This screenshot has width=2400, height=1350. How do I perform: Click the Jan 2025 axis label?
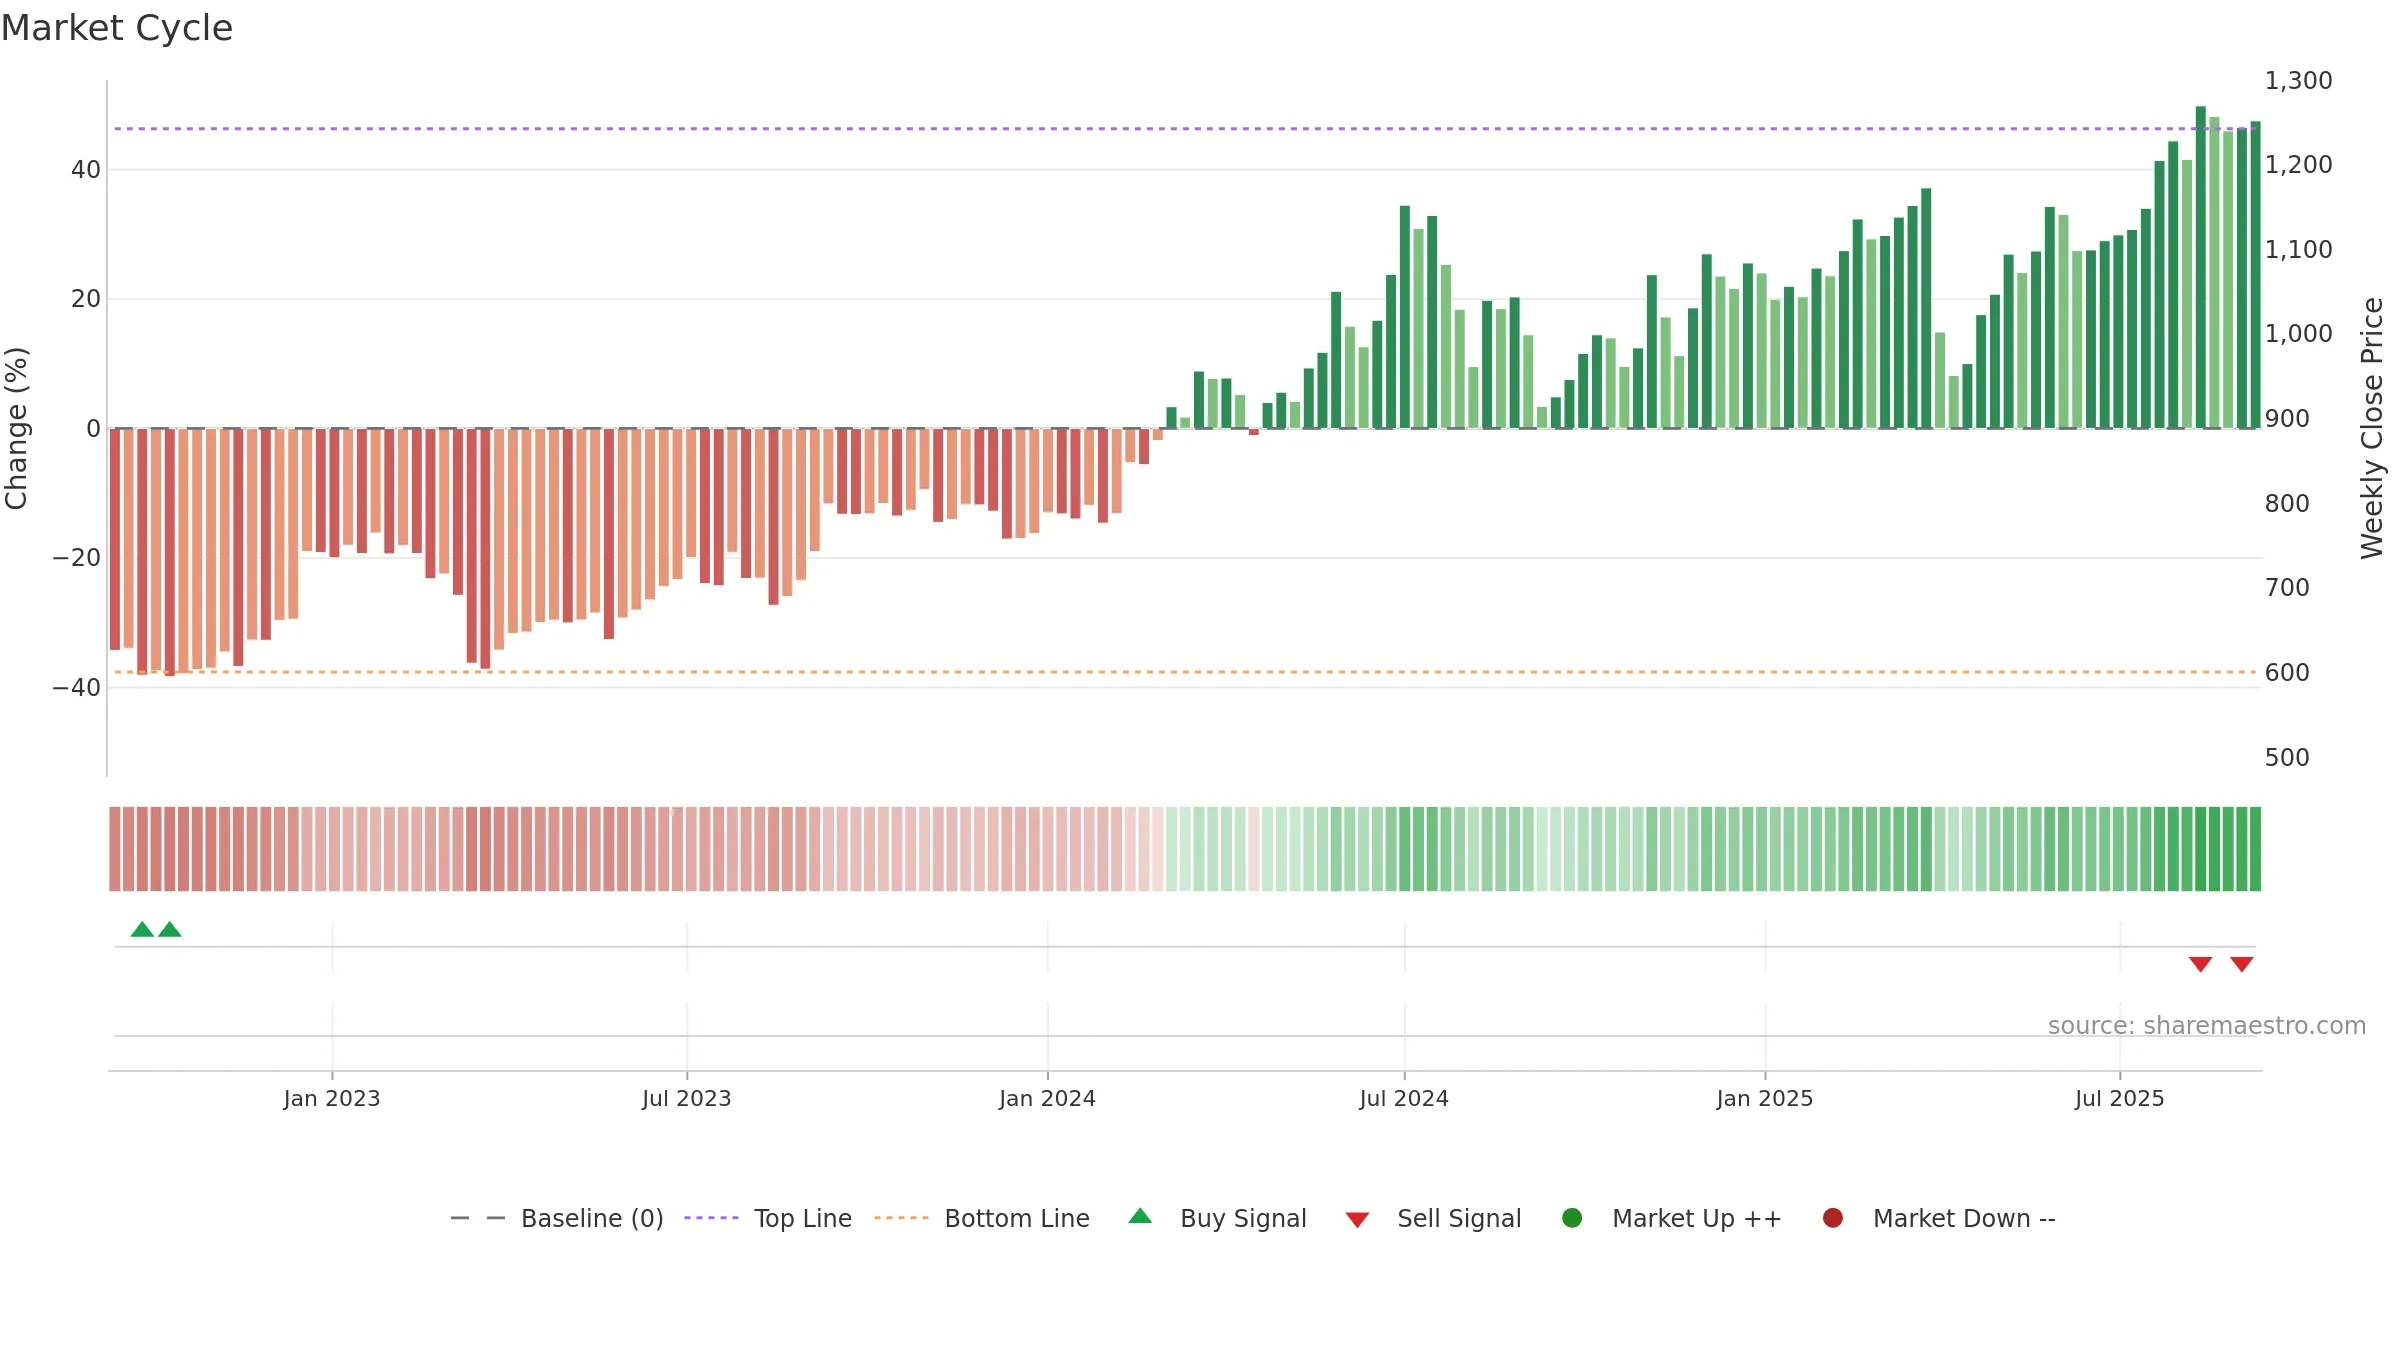pos(1765,1099)
